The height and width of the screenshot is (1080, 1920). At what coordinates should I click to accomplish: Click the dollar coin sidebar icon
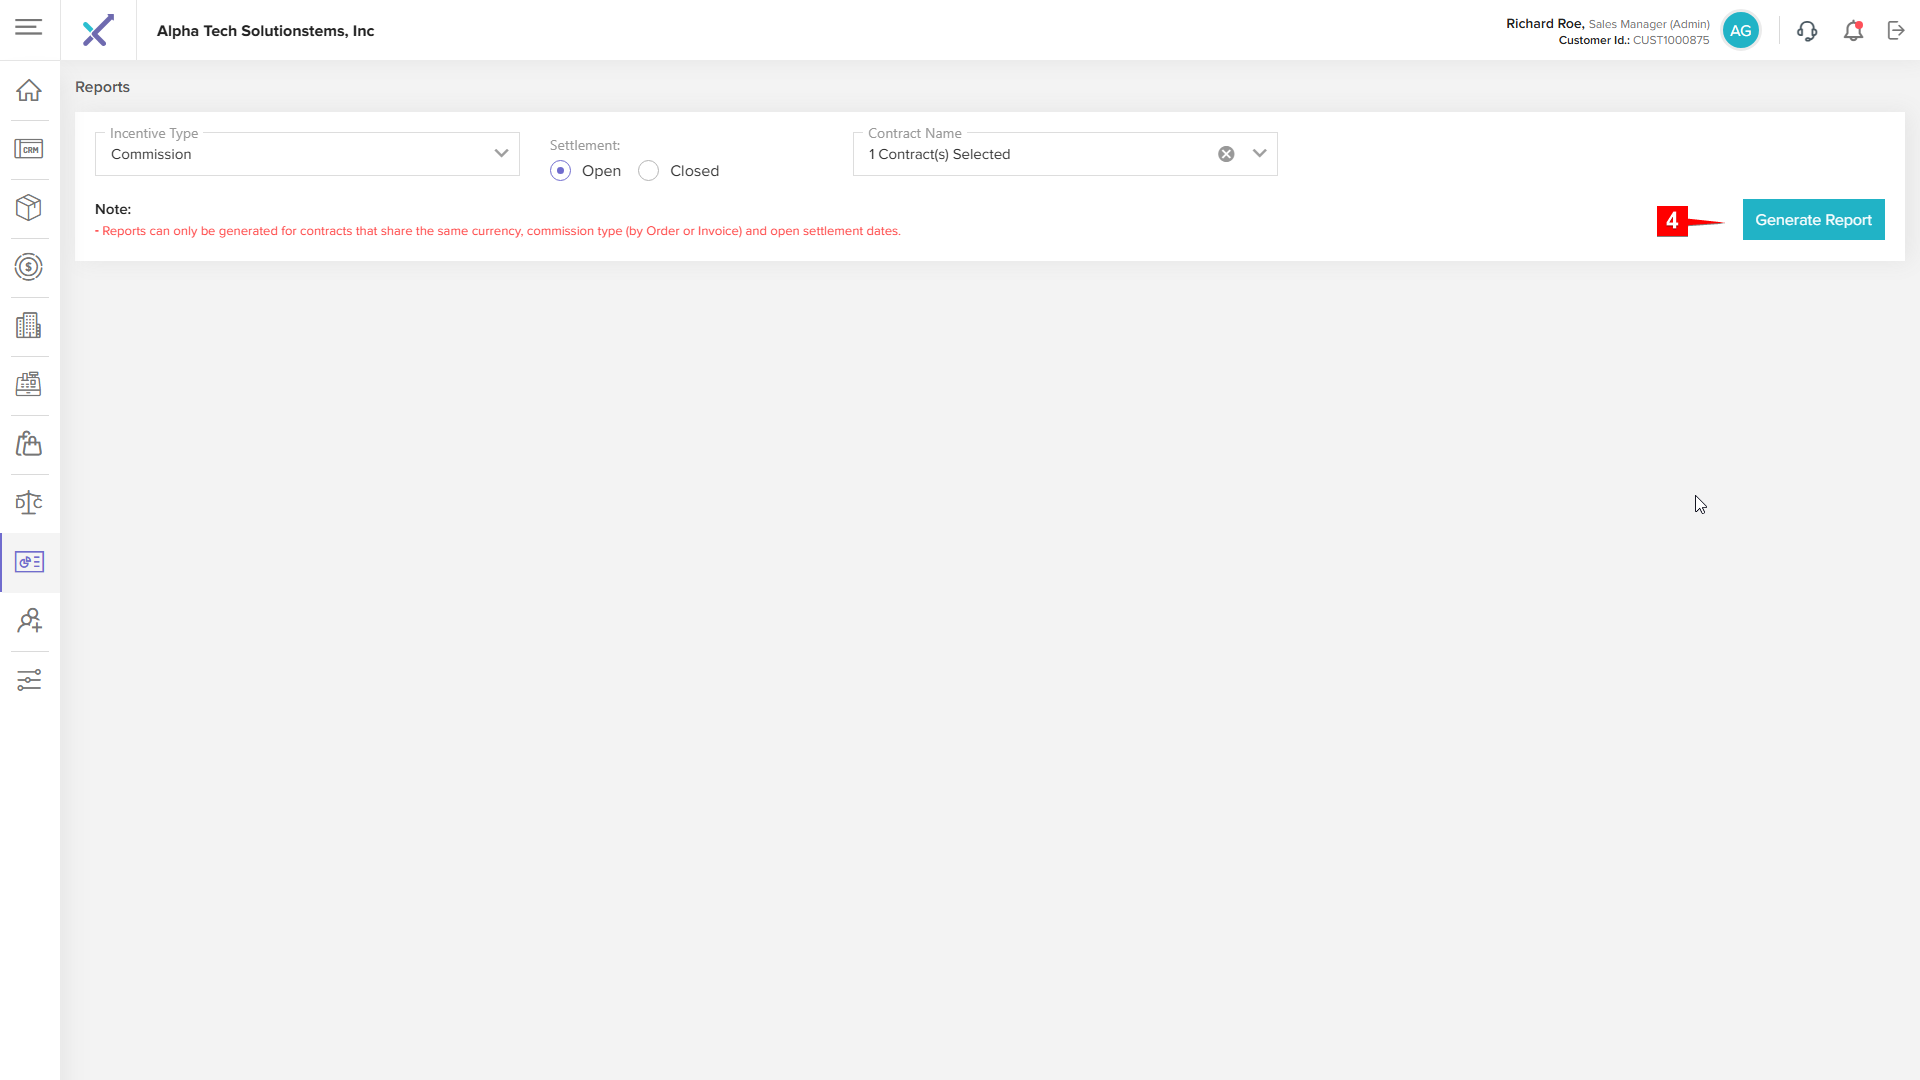(29, 267)
